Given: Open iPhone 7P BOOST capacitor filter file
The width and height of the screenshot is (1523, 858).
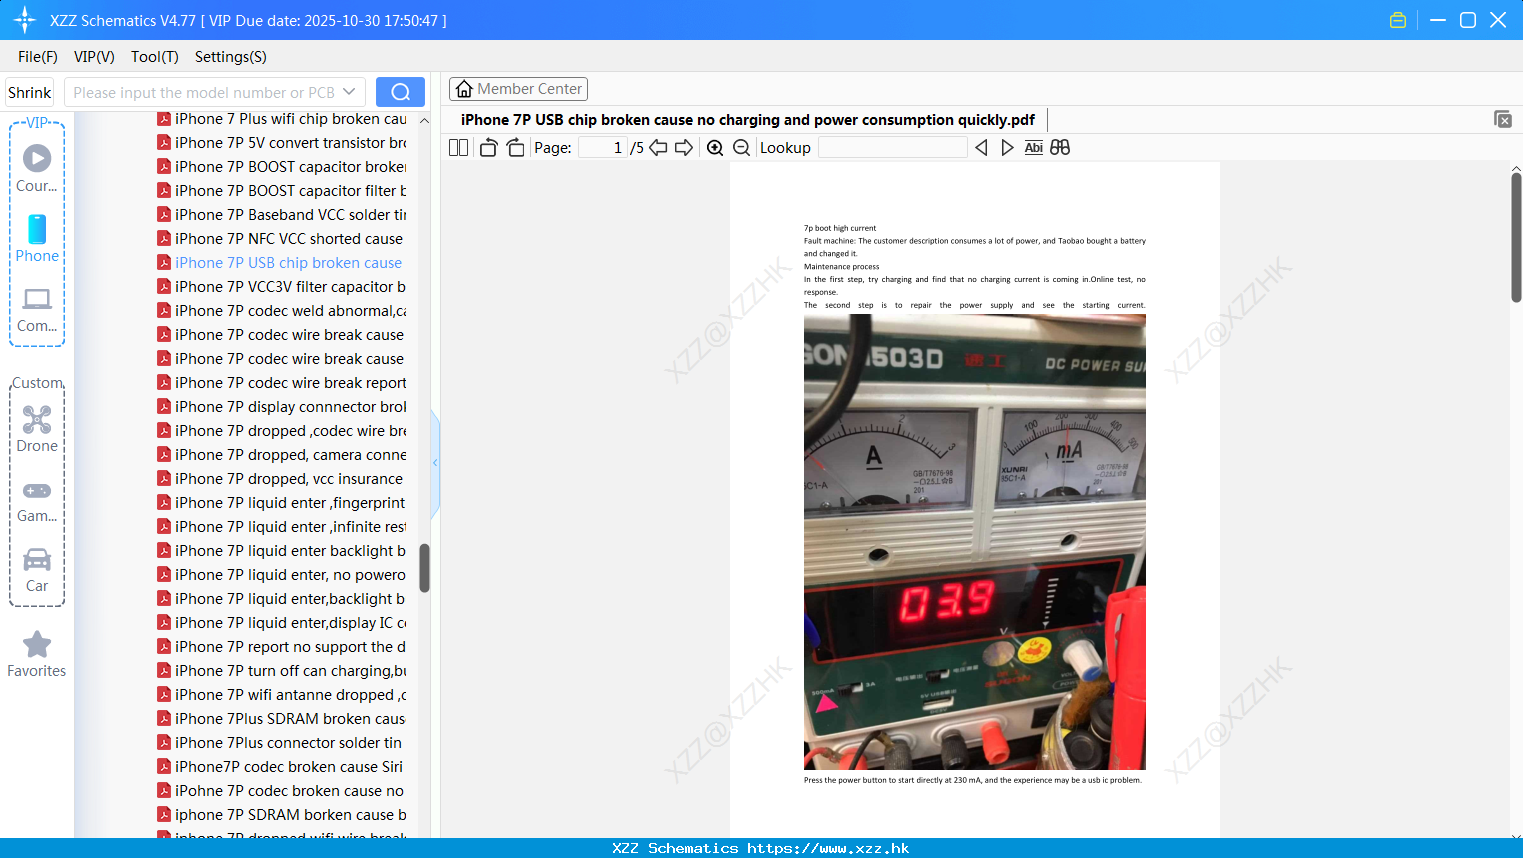Looking at the screenshot, I should click(x=282, y=191).
